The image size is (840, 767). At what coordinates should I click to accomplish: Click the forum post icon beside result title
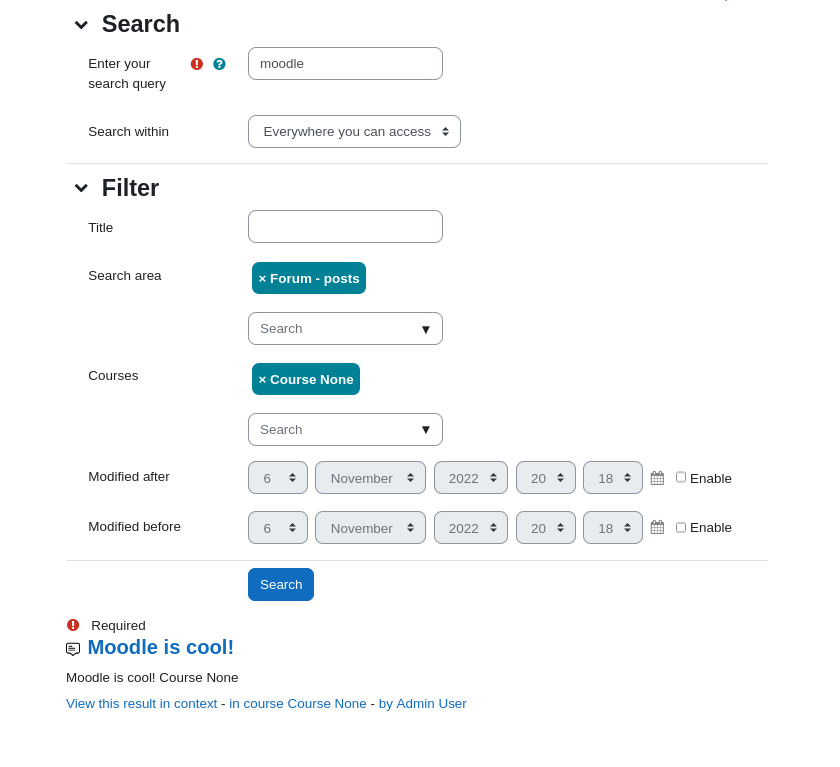tap(73, 649)
